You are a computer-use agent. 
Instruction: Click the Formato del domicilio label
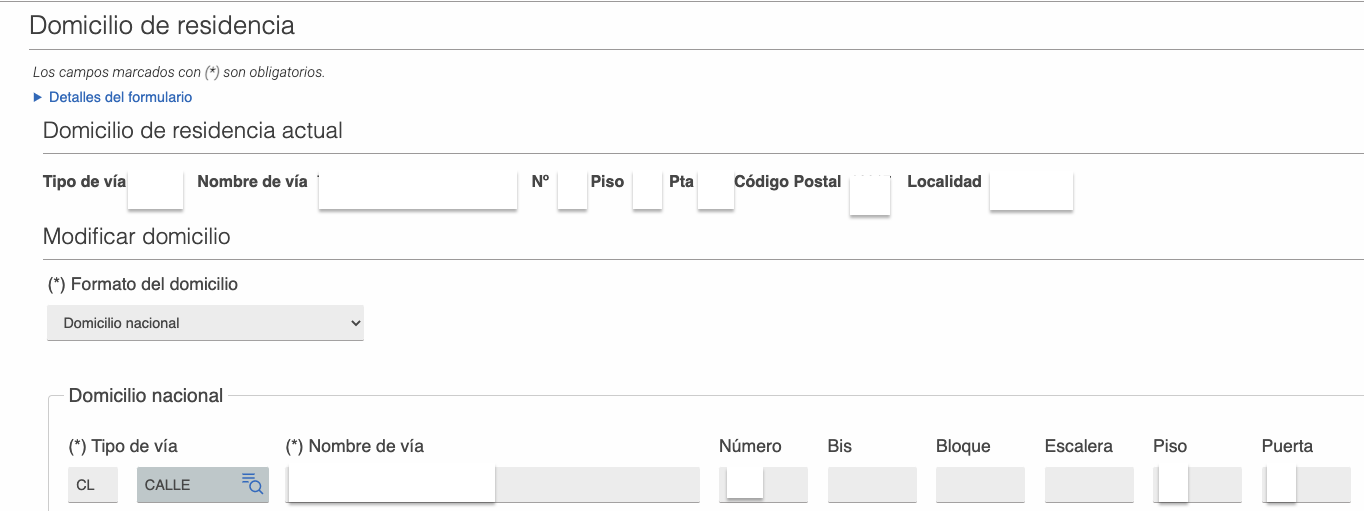click(143, 284)
